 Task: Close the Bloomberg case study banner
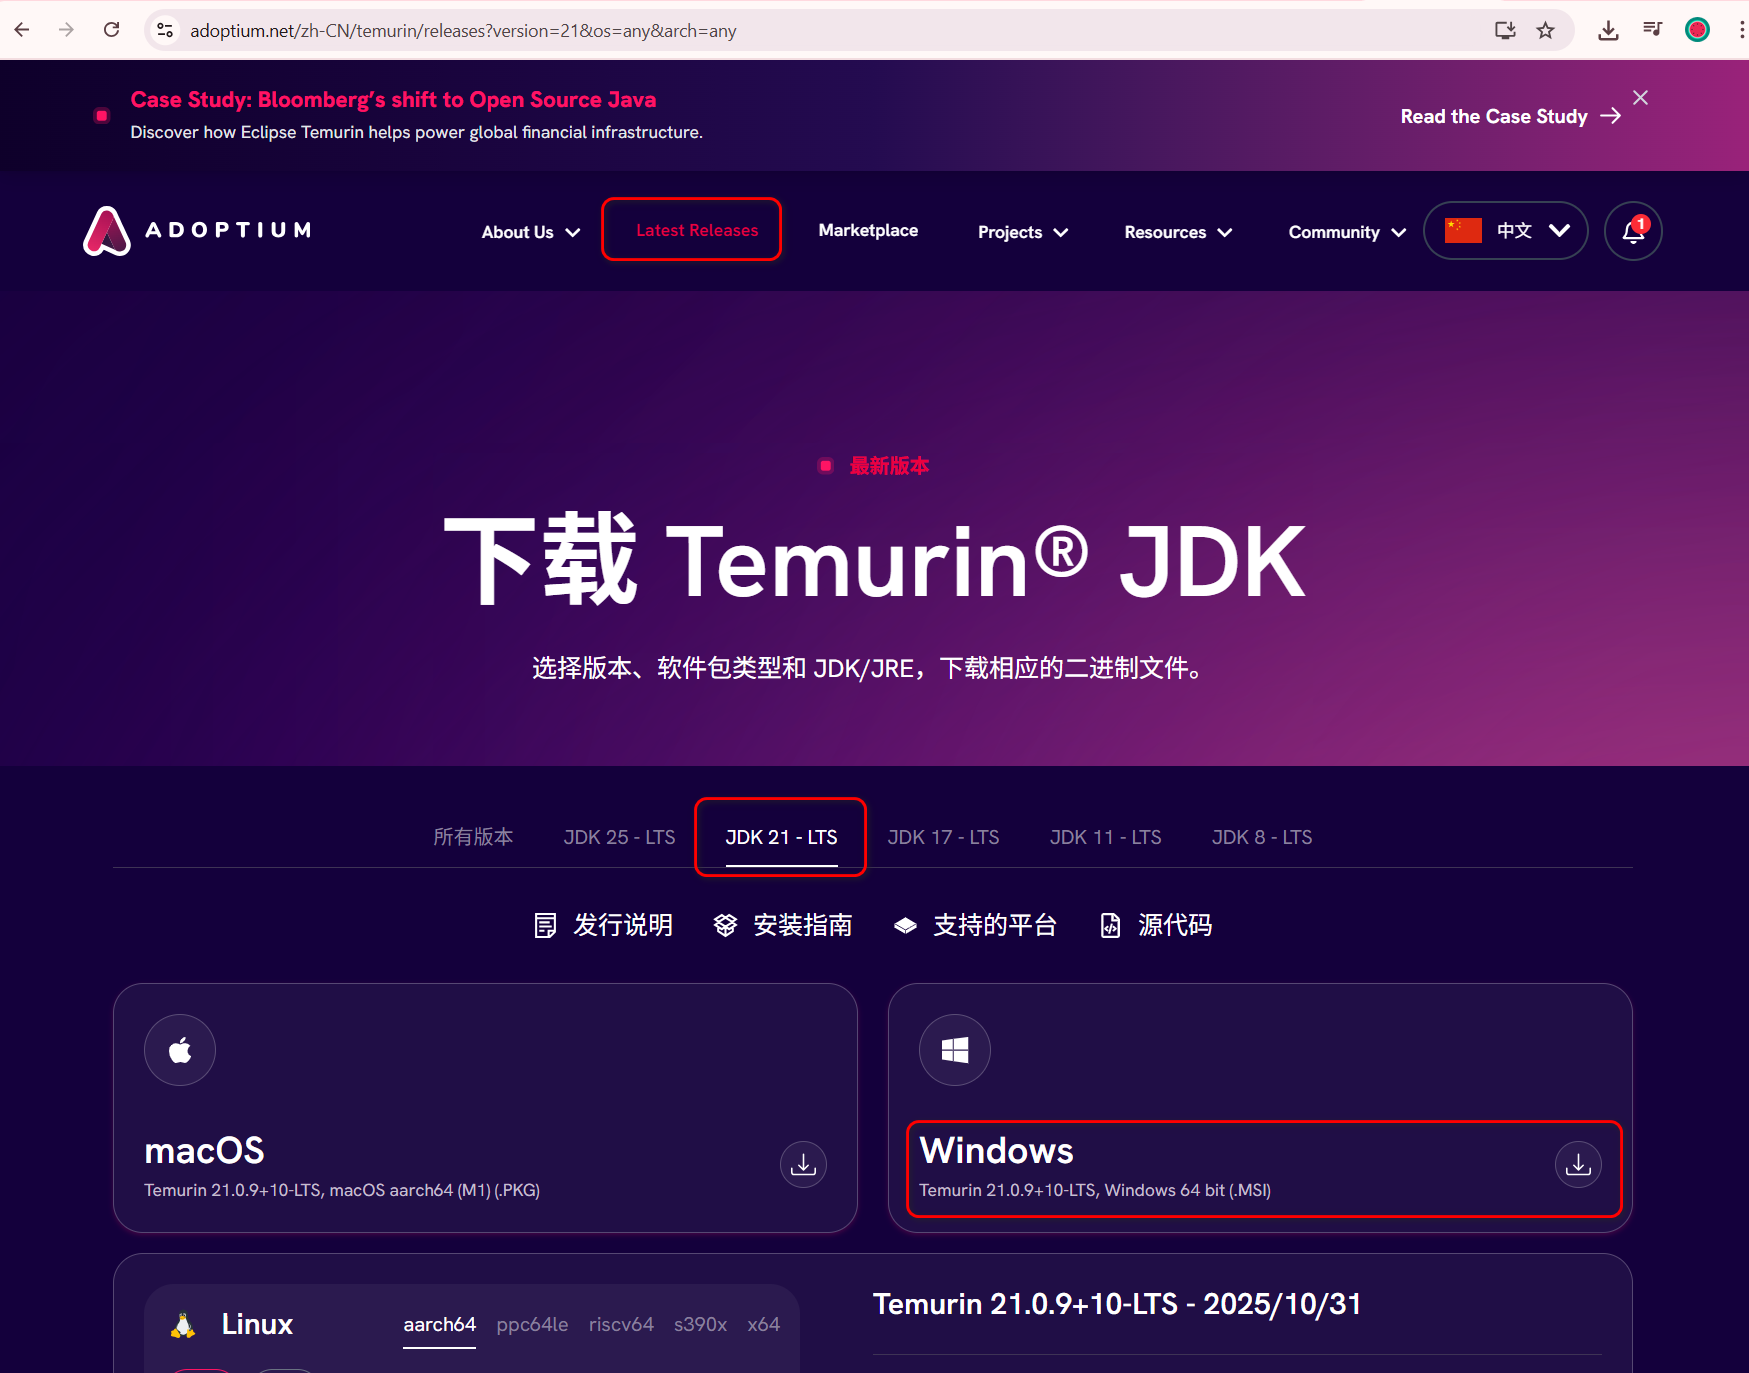1640,97
